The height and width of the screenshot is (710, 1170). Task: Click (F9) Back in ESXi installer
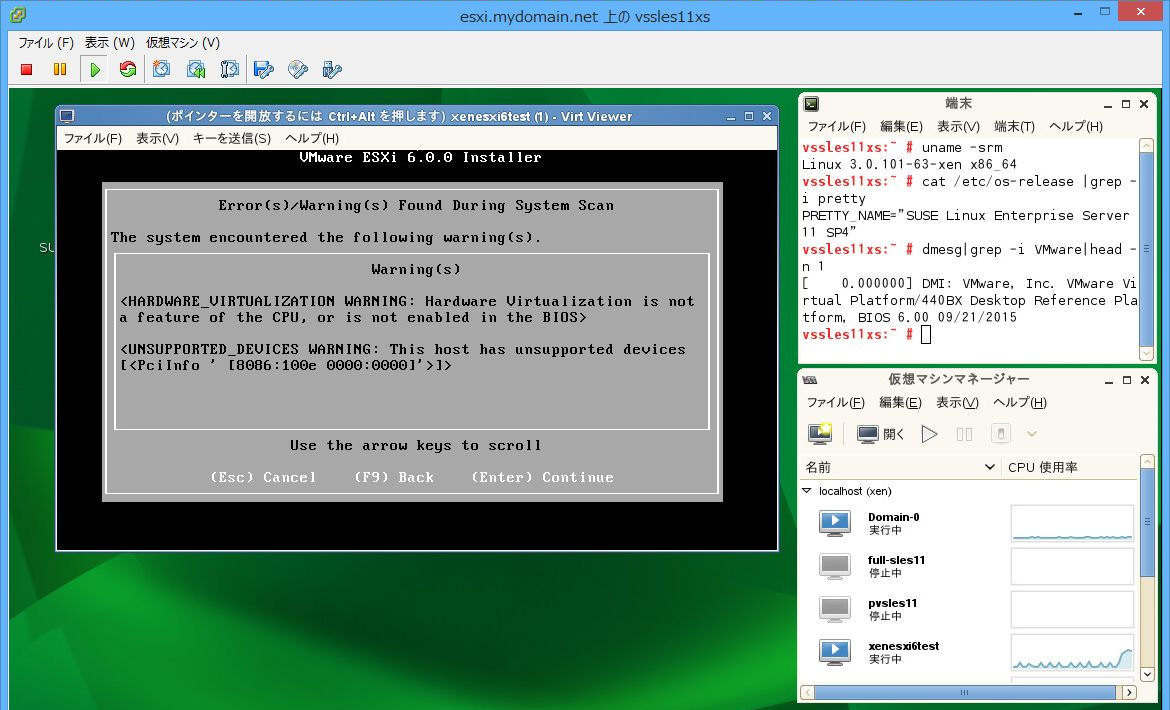[x=394, y=477]
